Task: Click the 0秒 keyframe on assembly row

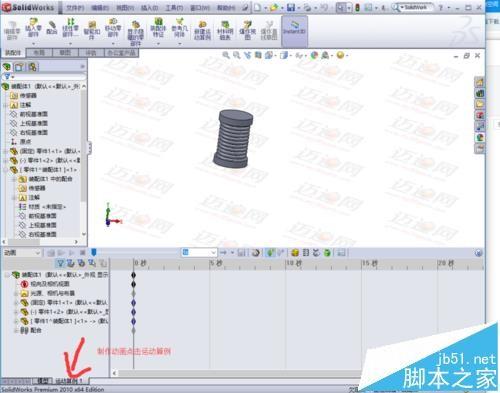Action: pos(133,275)
